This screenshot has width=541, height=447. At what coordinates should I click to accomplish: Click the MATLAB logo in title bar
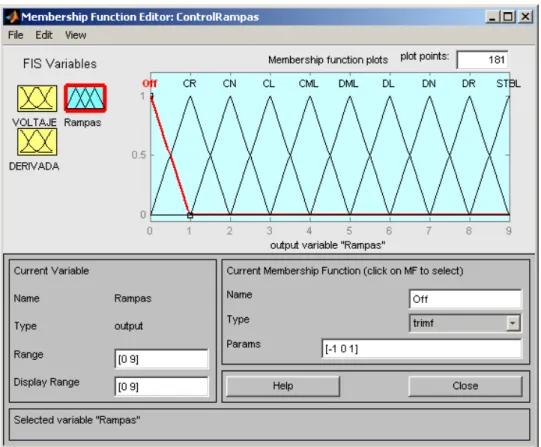click(12, 17)
